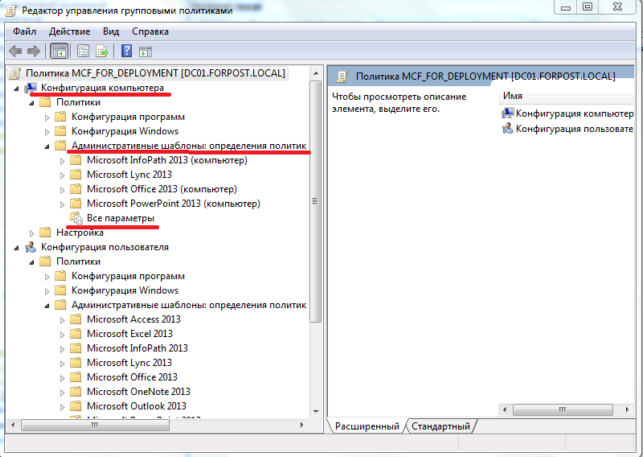Click the Properties toolbar icon

(83, 51)
